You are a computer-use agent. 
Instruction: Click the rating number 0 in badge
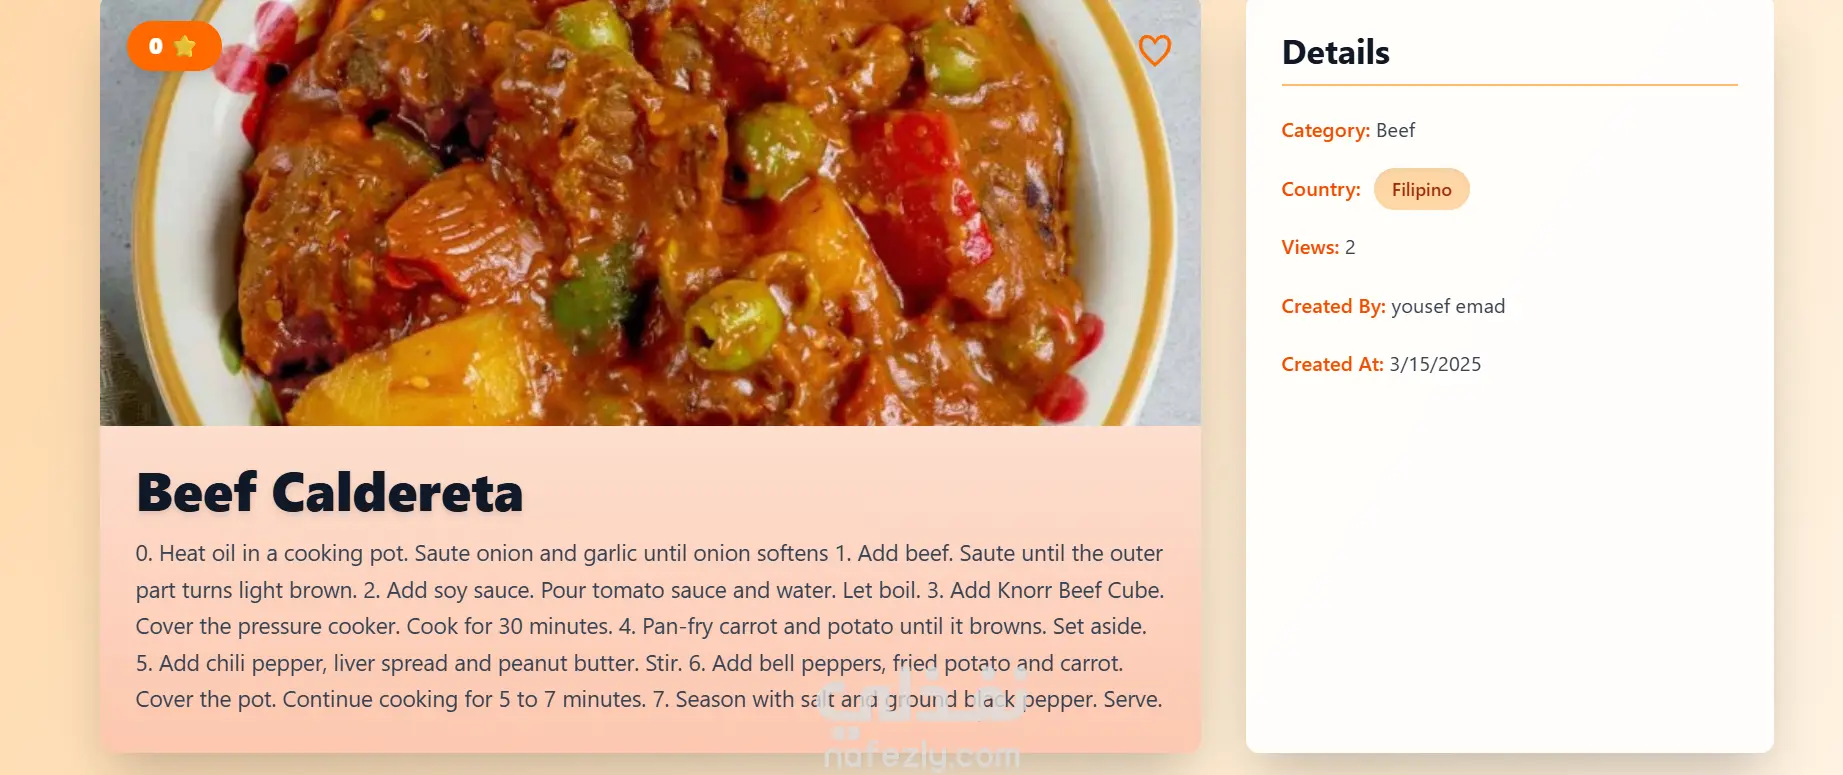[x=156, y=46]
